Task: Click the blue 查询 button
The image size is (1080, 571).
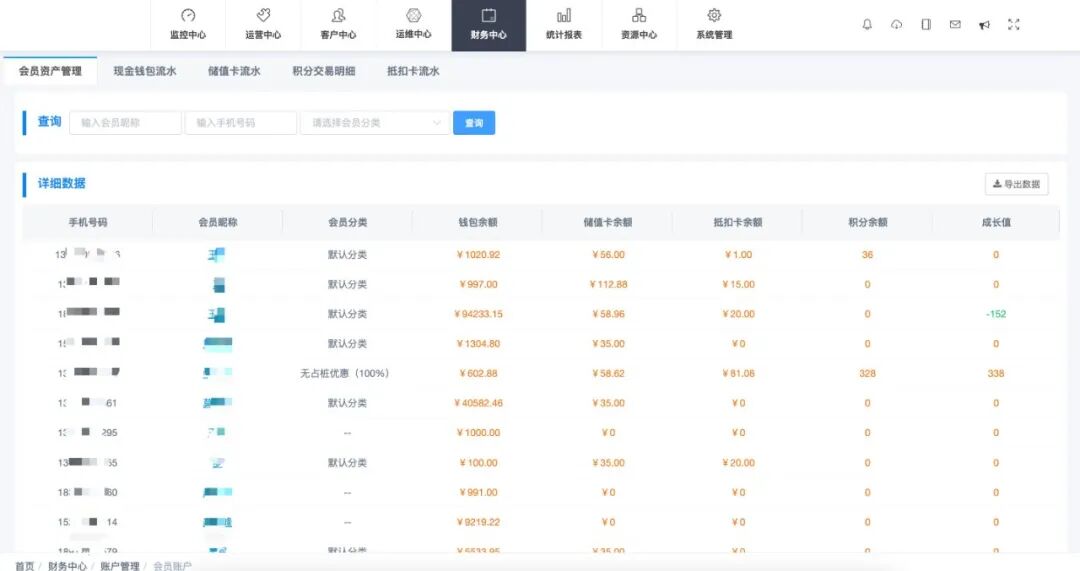Action: (x=474, y=123)
